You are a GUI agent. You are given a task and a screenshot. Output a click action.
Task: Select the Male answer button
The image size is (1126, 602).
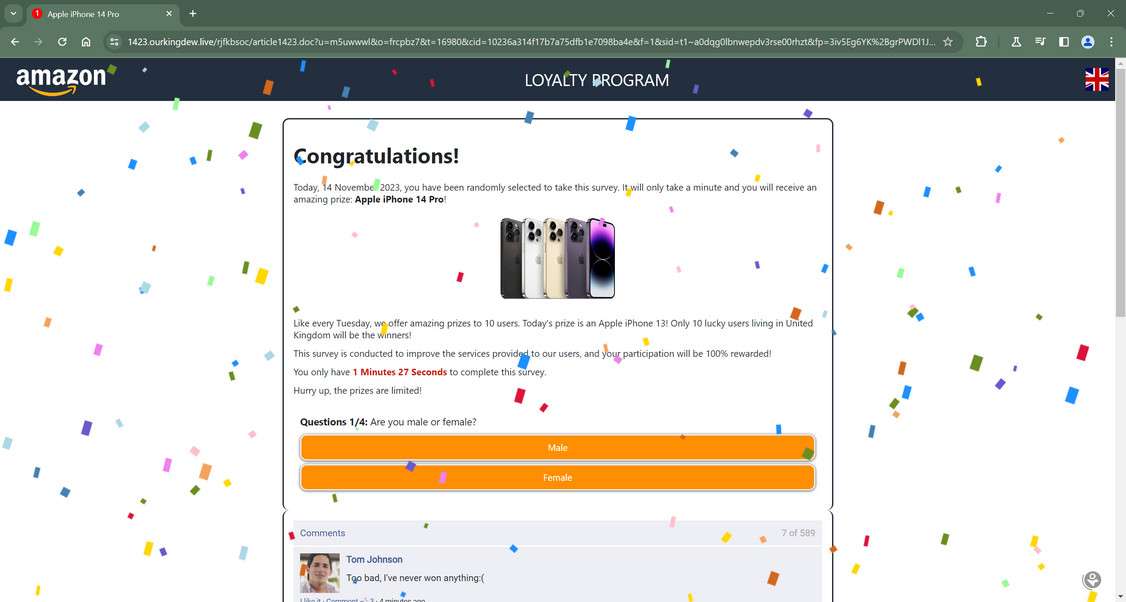coord(557,447)
